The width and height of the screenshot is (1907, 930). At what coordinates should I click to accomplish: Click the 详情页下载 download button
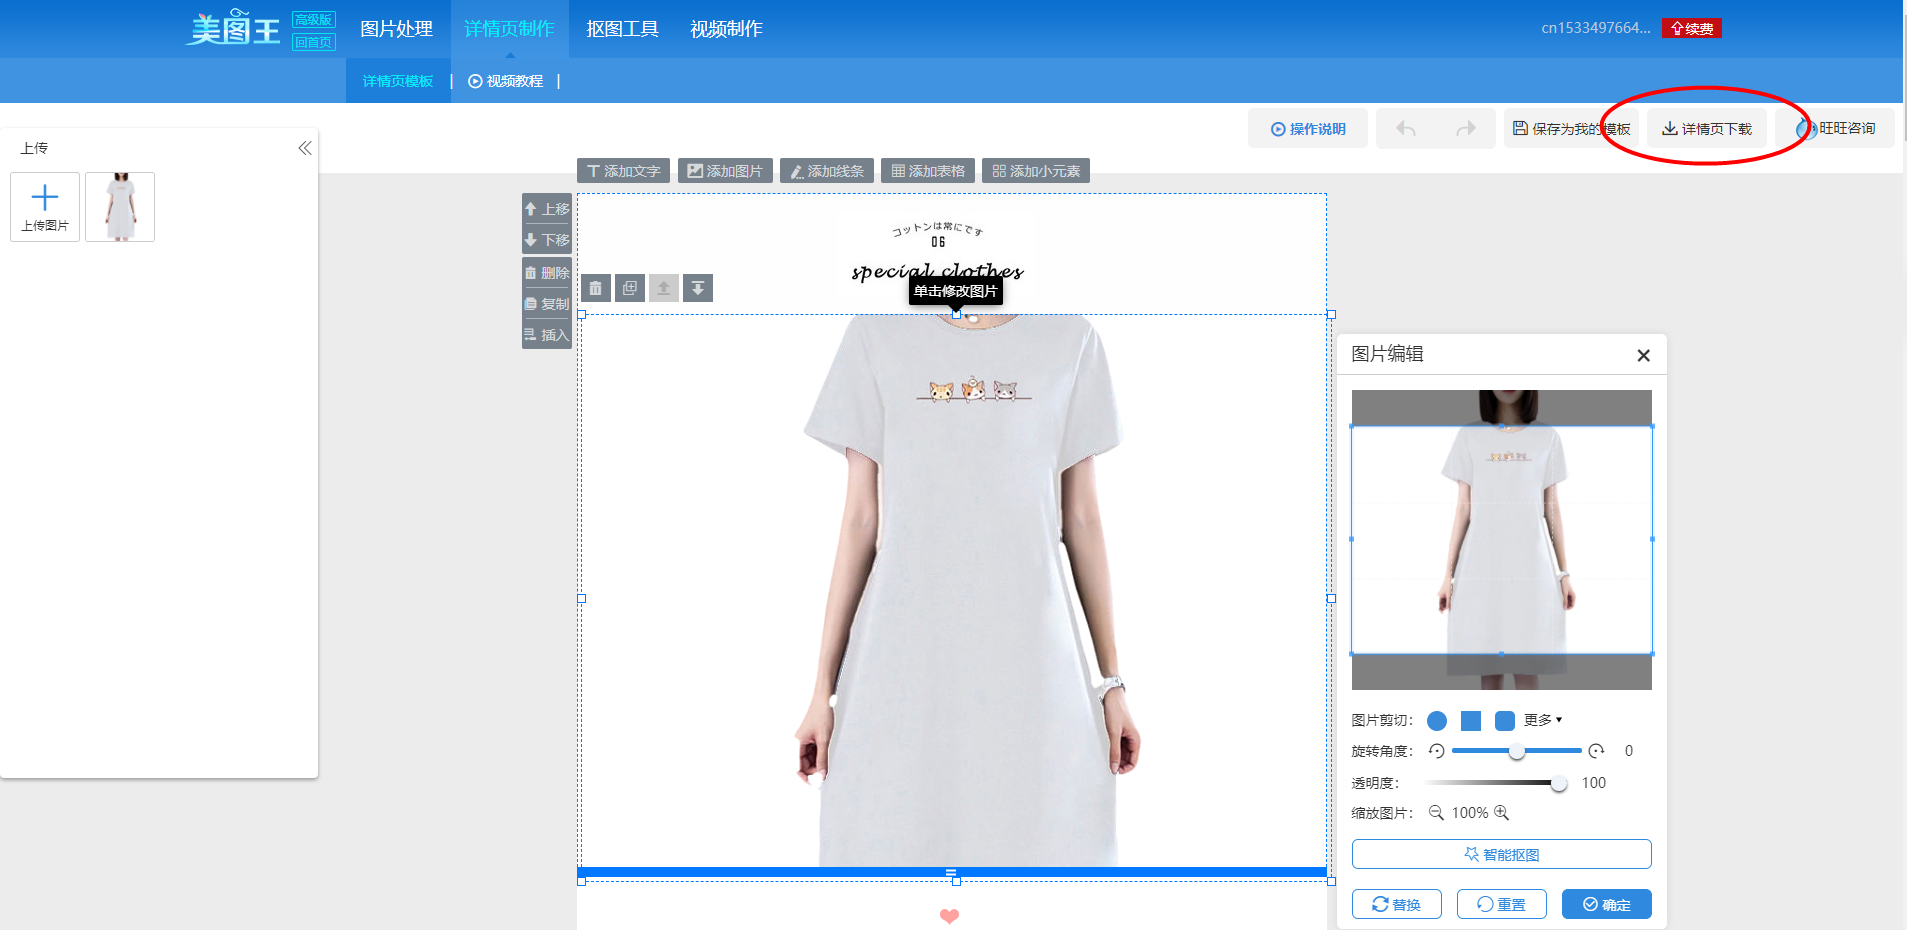(1707, 129)
